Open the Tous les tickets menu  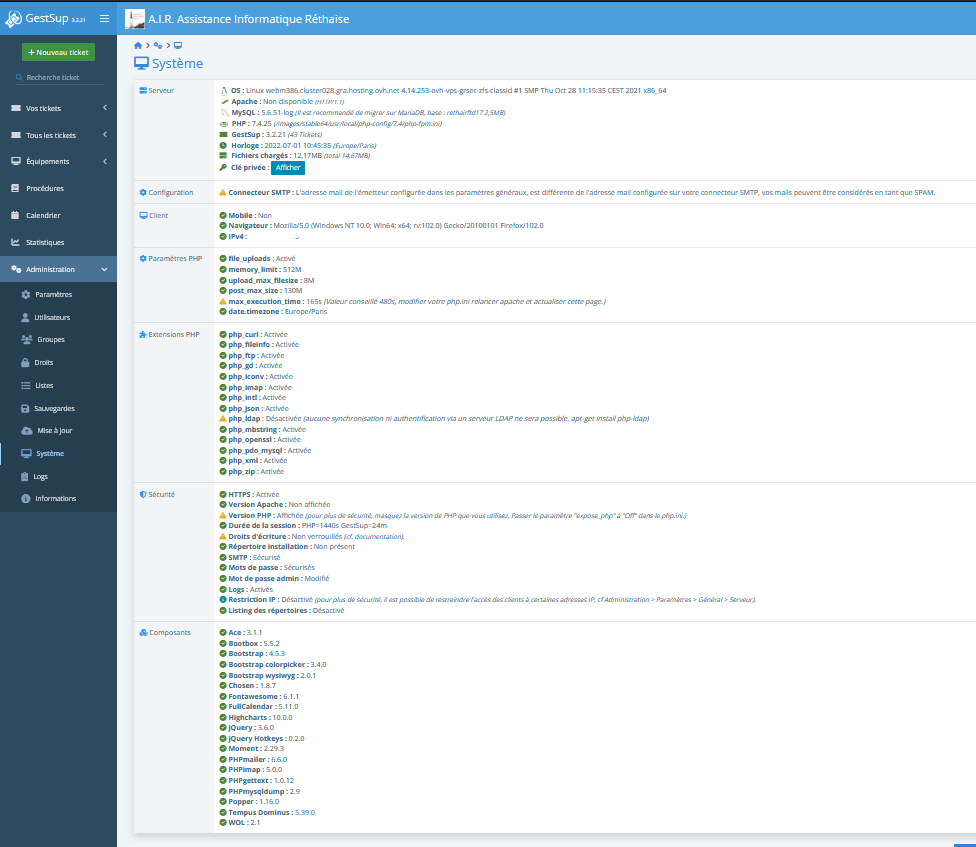tap(50, 135)
